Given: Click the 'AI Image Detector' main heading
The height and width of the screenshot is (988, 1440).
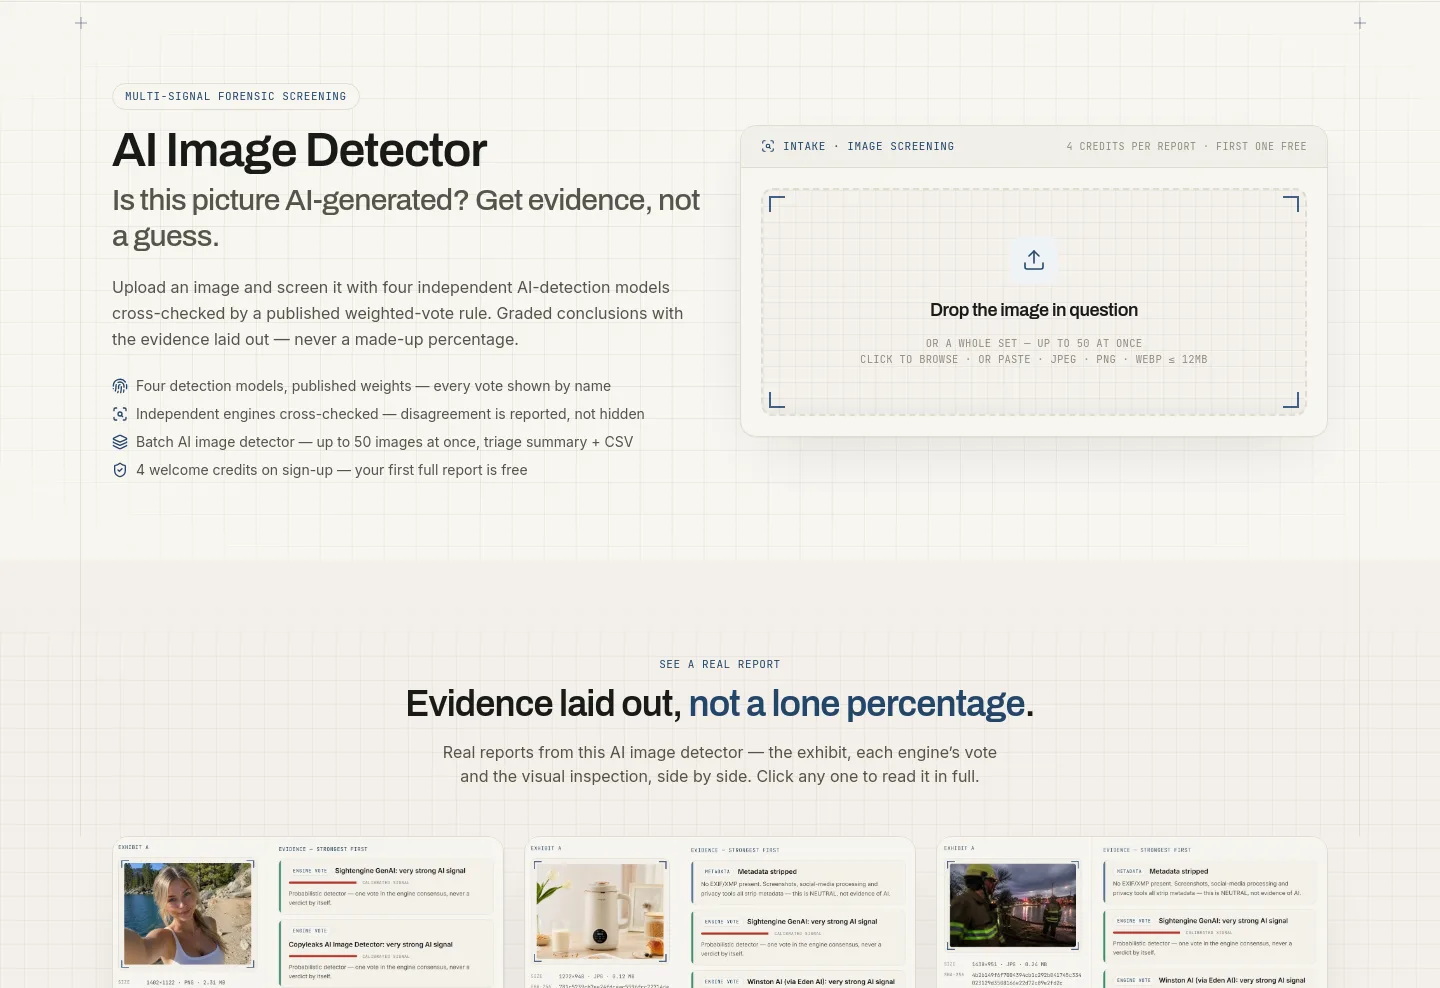Looking at the screenshot, I should point(299,150).
